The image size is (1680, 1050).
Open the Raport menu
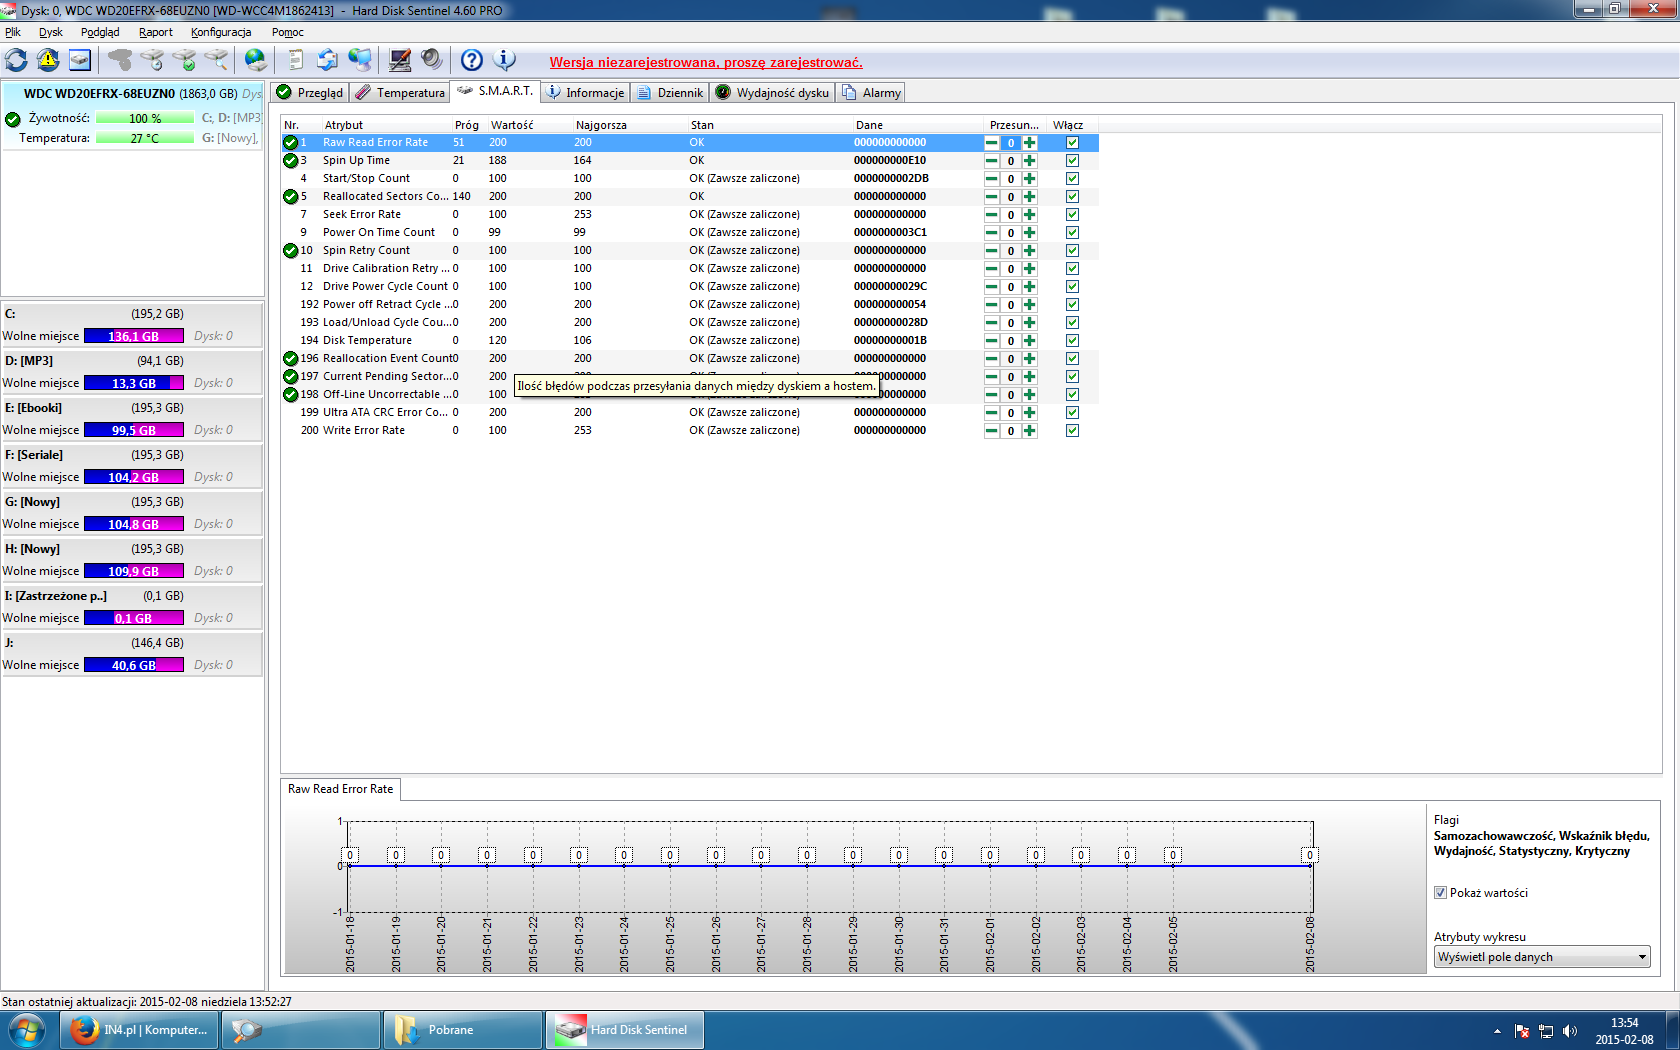pos(156,32)
